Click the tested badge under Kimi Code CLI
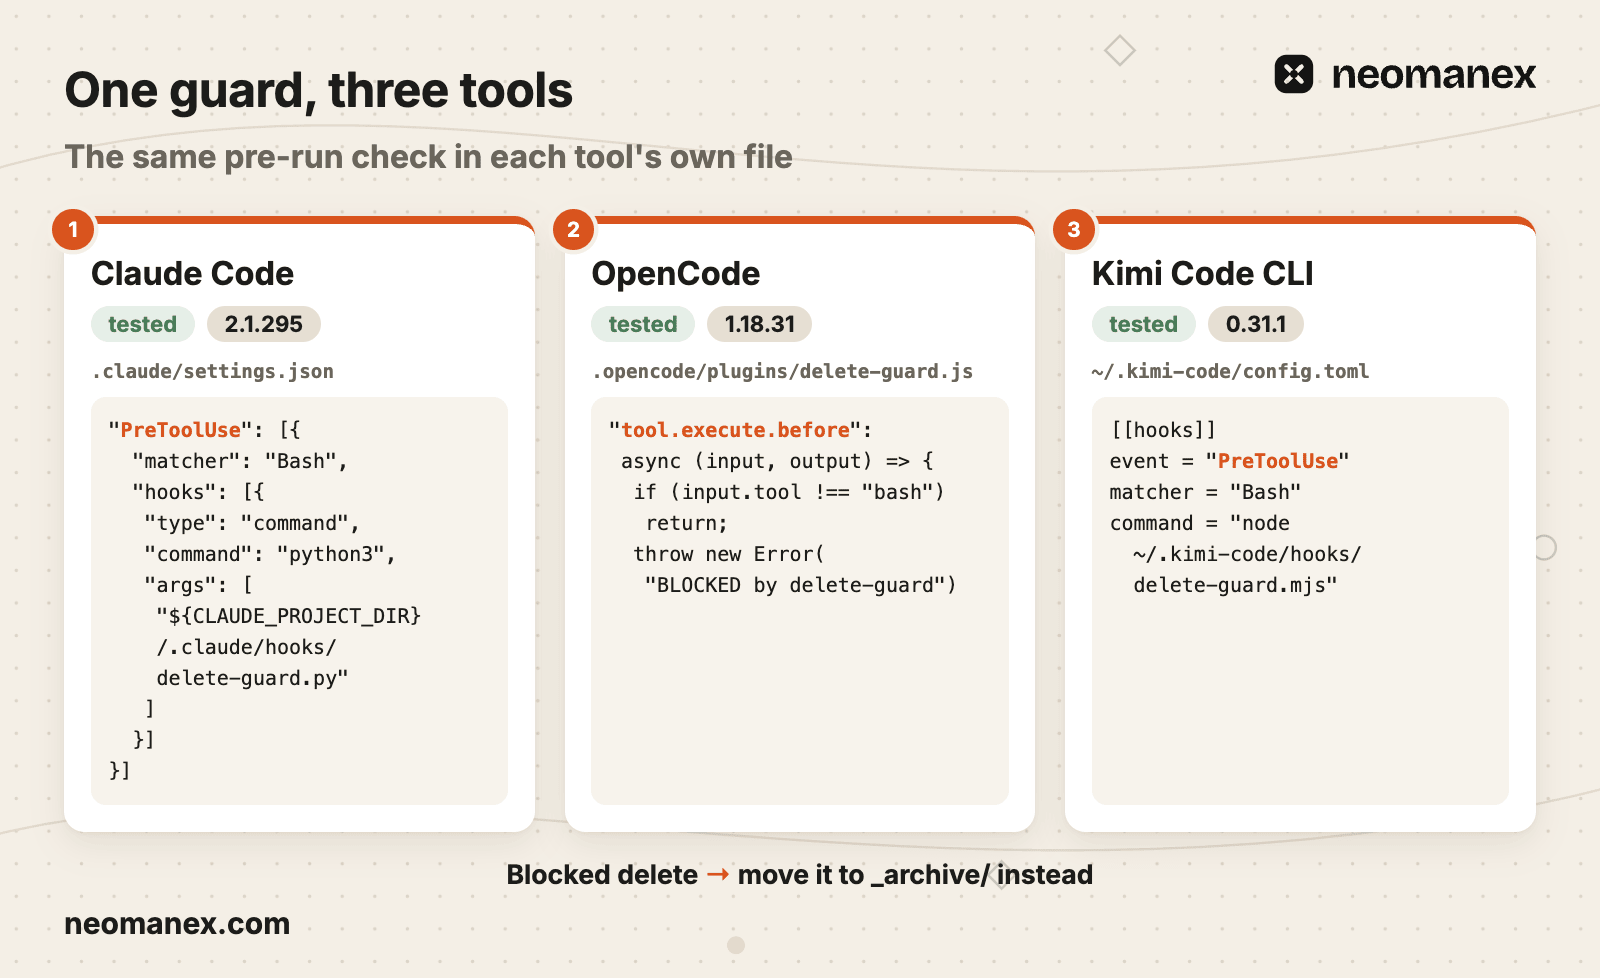 1143,324
